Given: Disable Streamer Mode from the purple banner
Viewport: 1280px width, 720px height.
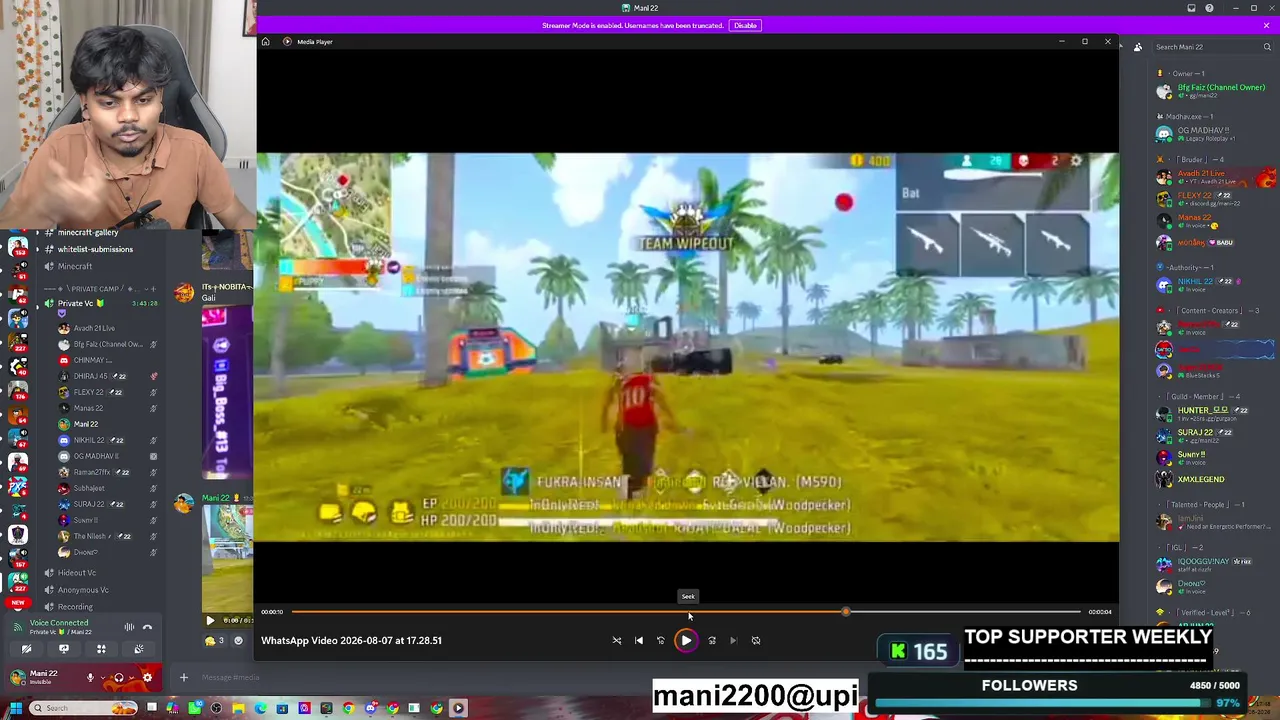Looking at the screenshot, I should point(745,25).
